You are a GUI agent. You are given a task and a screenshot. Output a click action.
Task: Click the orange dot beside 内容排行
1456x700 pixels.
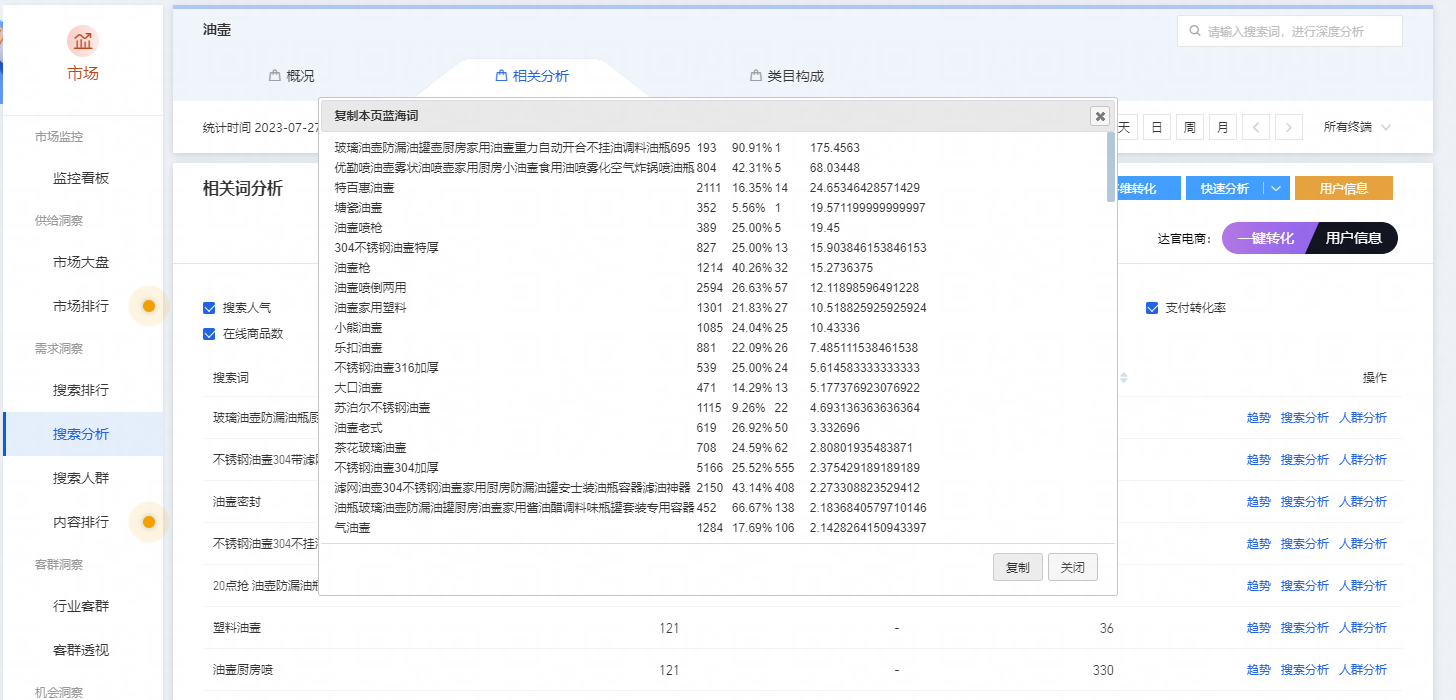pyautogui.click(x=149, y=522)
